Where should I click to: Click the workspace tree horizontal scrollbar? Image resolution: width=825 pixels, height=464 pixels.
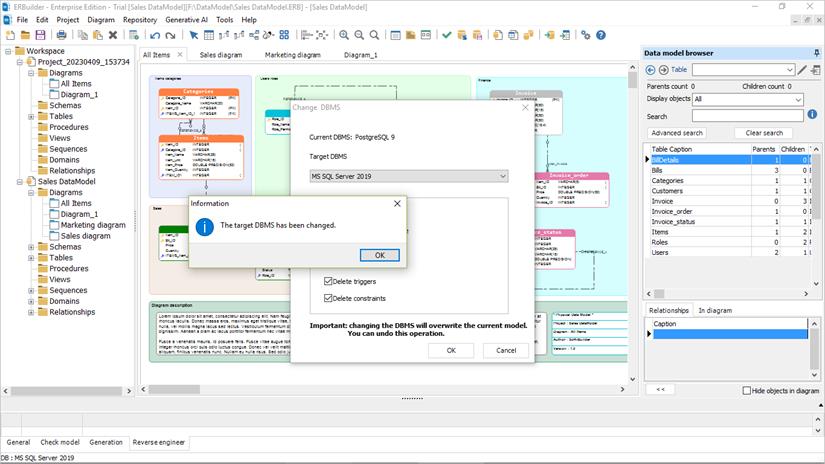tap(67, 391)
